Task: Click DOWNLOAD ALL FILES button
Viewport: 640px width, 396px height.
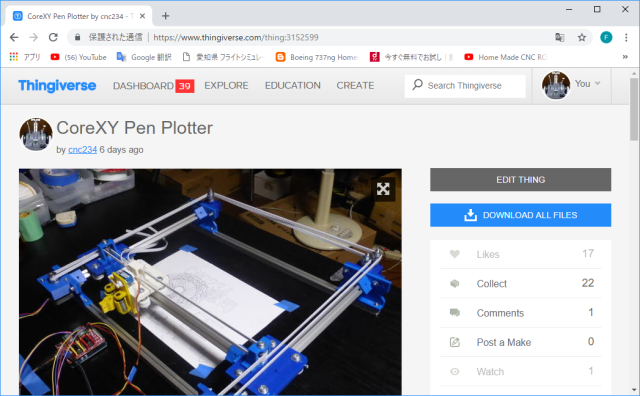Action: click(520, 215)
